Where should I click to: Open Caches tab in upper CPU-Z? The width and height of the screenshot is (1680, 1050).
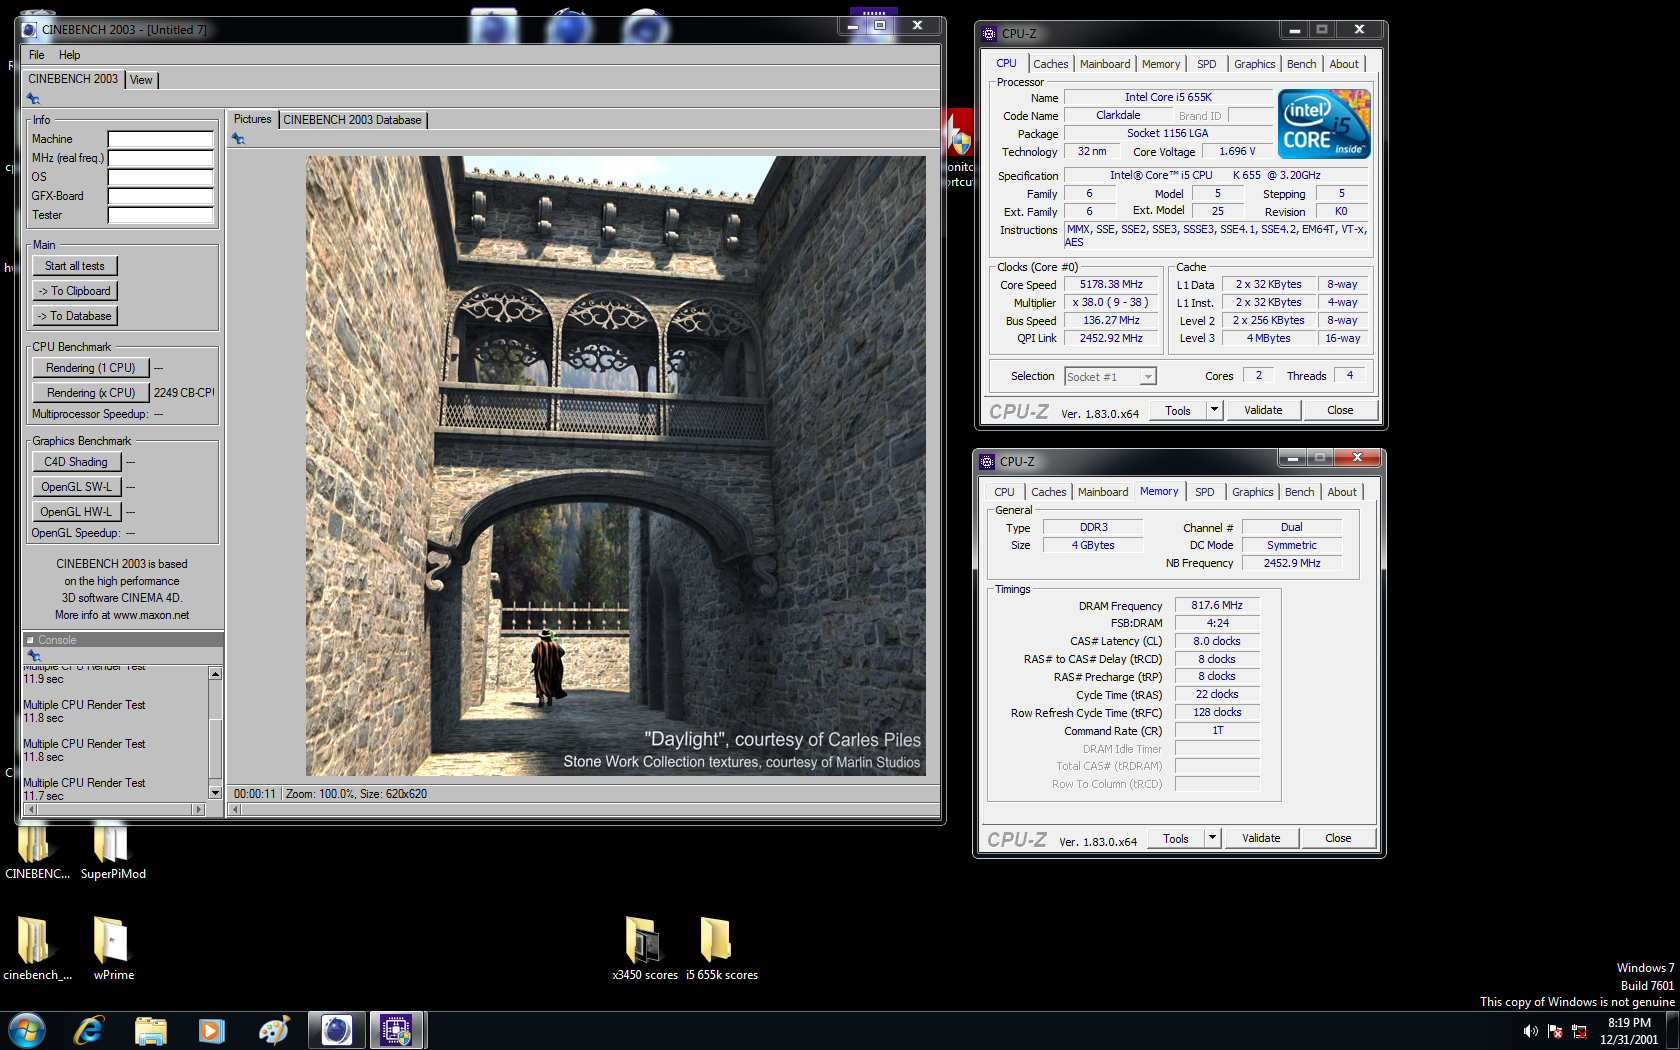click(1051, 64)
